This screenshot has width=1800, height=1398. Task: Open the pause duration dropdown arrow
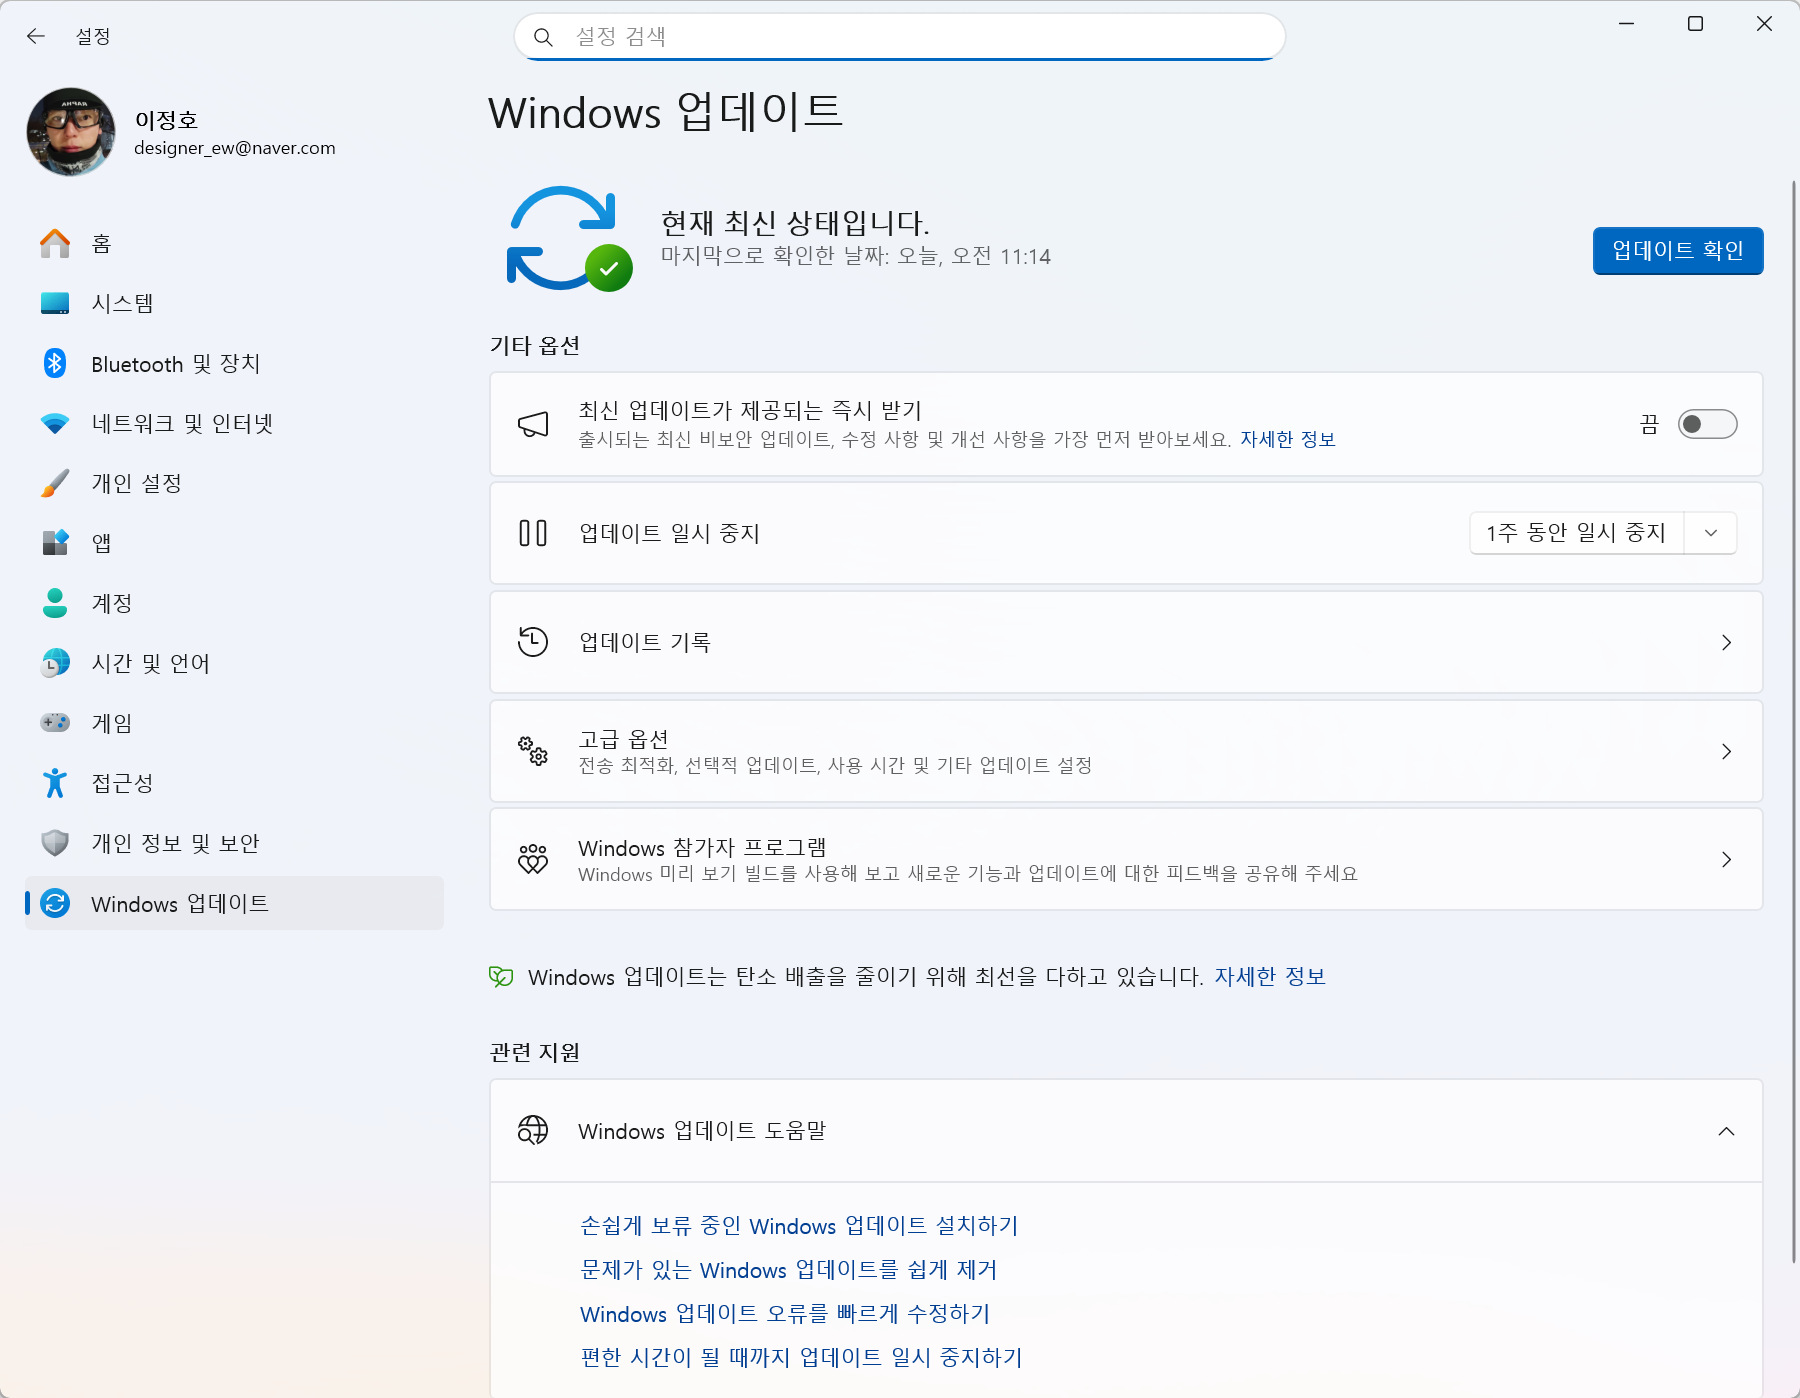1711,533
